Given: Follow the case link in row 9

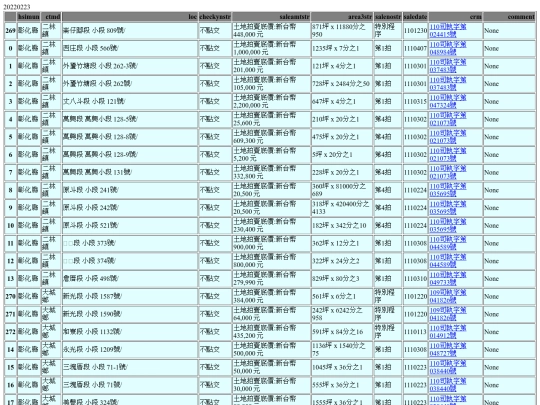Looking at the screenshot, I should [x=447, y=208].
